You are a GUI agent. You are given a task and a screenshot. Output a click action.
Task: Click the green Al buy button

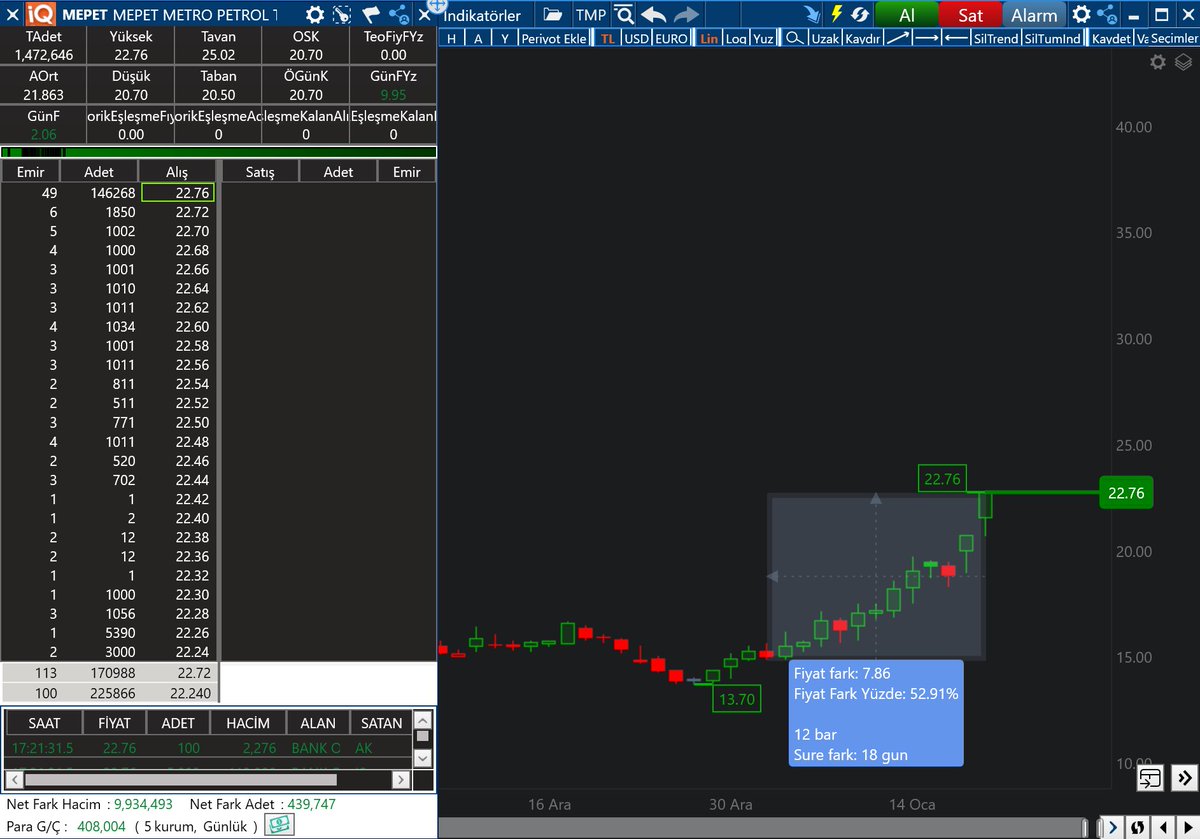(x=906, y=15)
